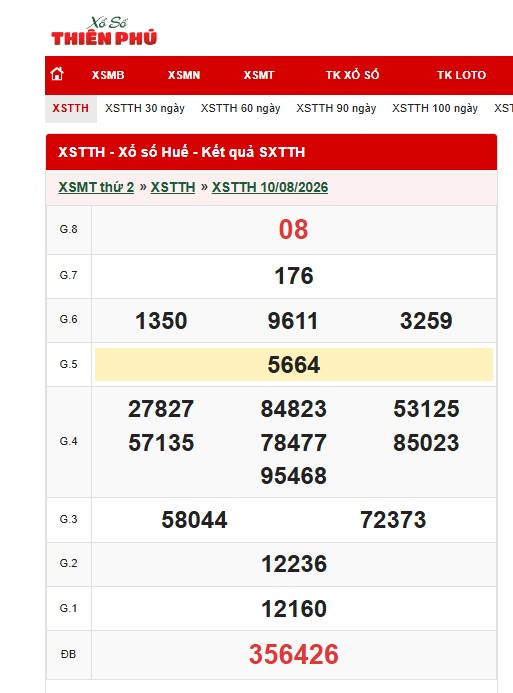Click G.6 number 3259
Image resolution: width=513 pixels, height=693 pixels.
pos(426,321)
